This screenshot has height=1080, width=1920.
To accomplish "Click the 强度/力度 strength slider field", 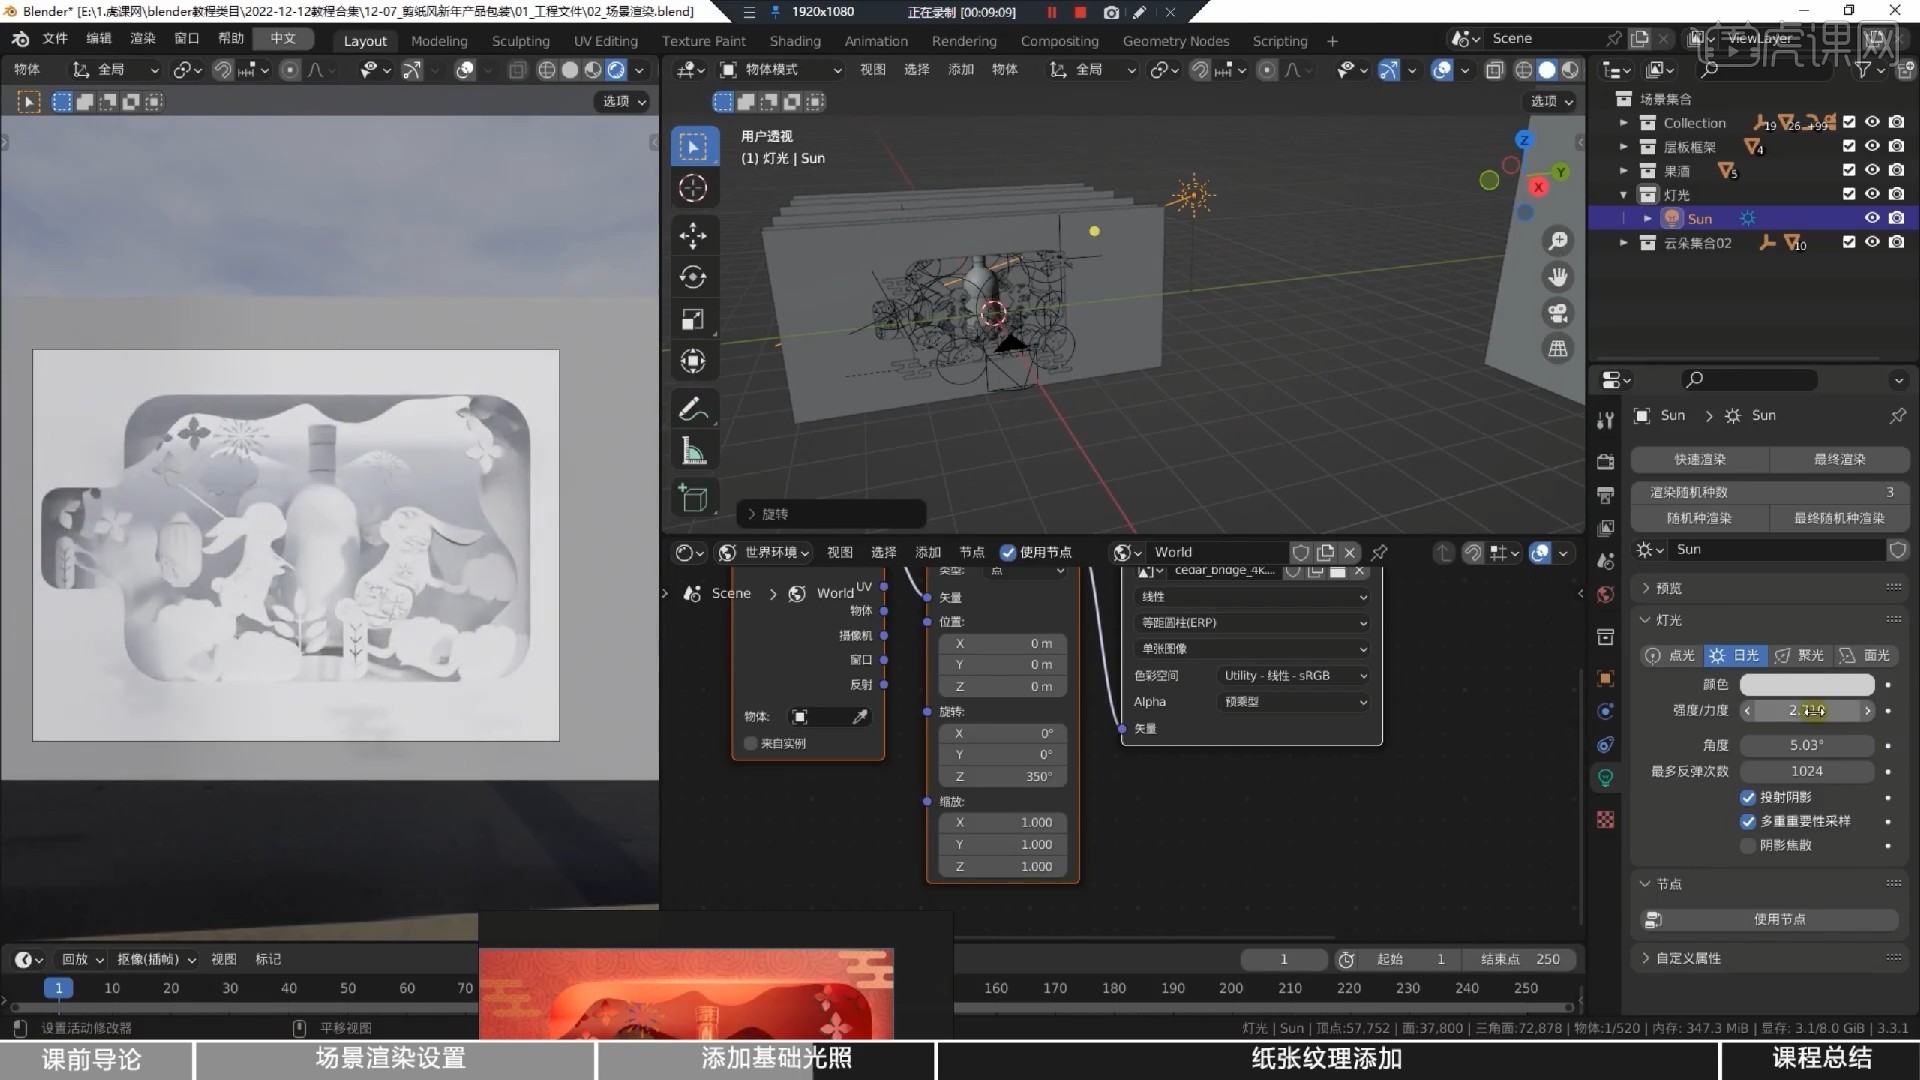I will click(1807, 711).
